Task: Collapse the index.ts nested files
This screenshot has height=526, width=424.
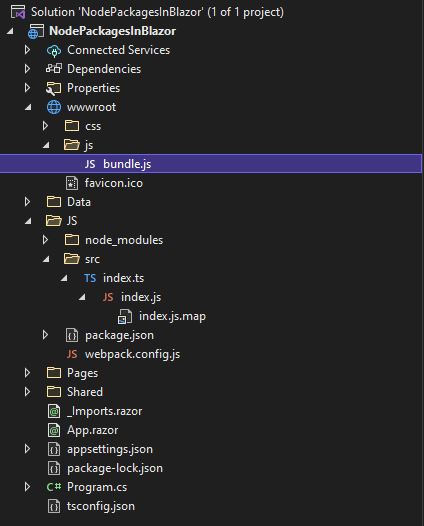Action: 64,278
